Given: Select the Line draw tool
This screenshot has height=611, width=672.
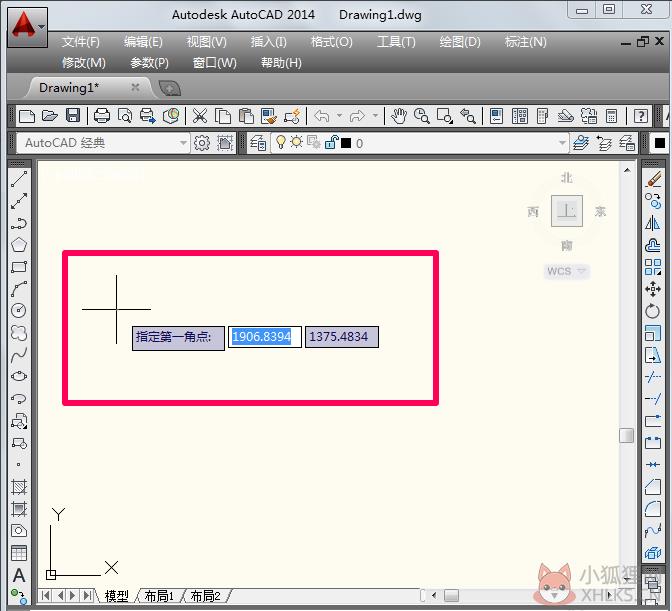Looking at the screenshot, I should (19, 179).
